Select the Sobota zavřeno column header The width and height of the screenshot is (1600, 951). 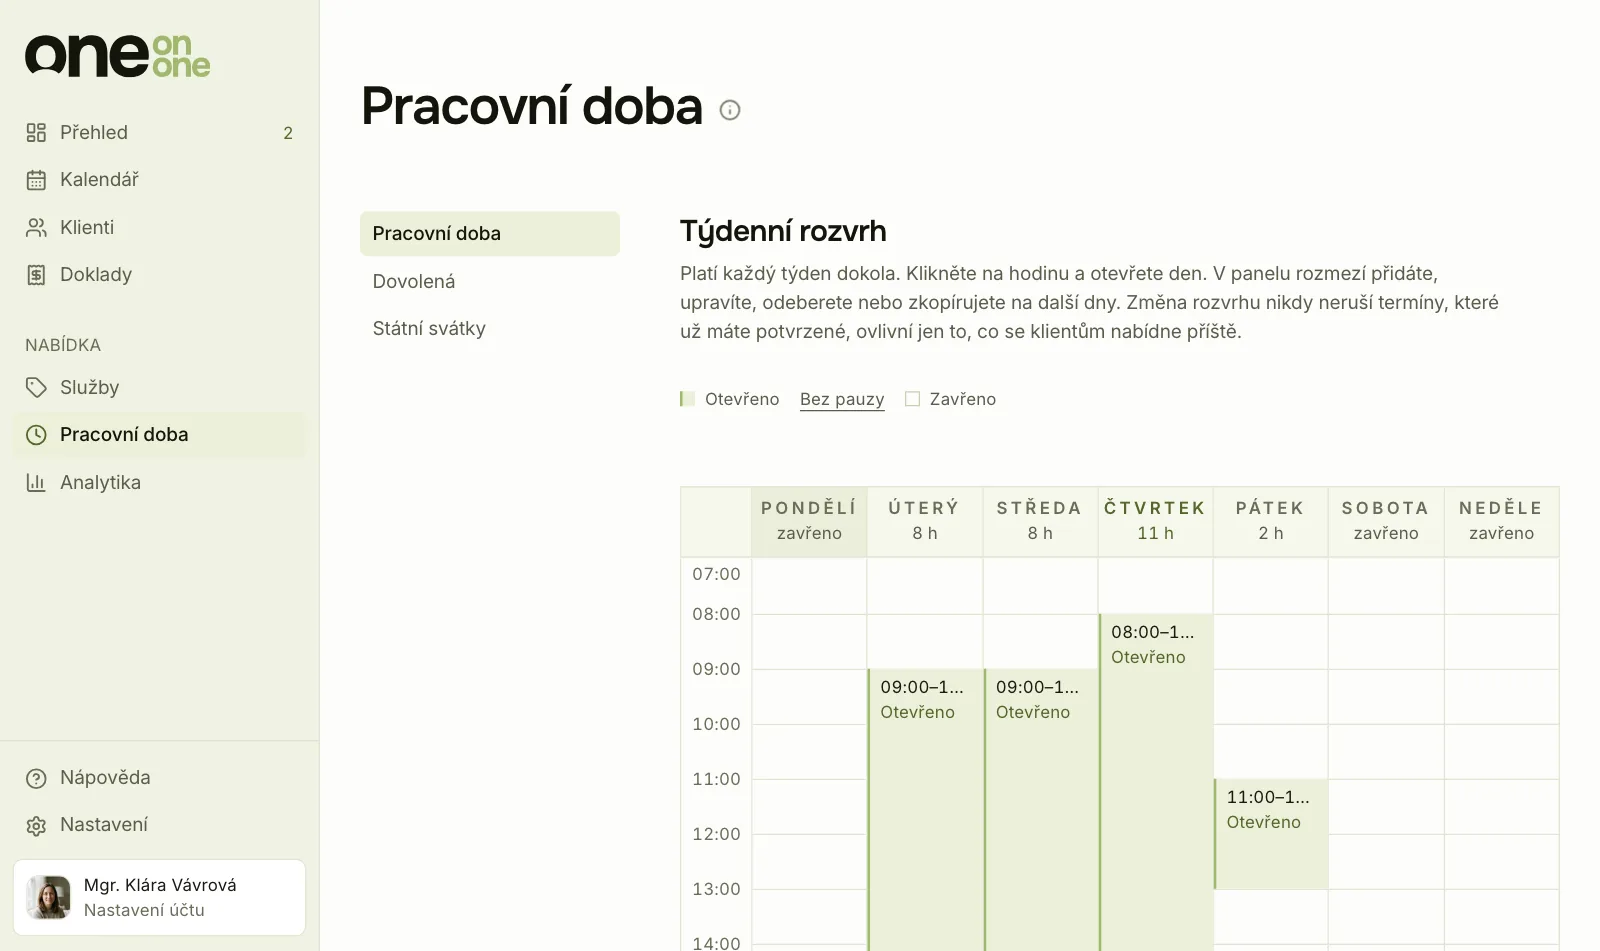1386,521
